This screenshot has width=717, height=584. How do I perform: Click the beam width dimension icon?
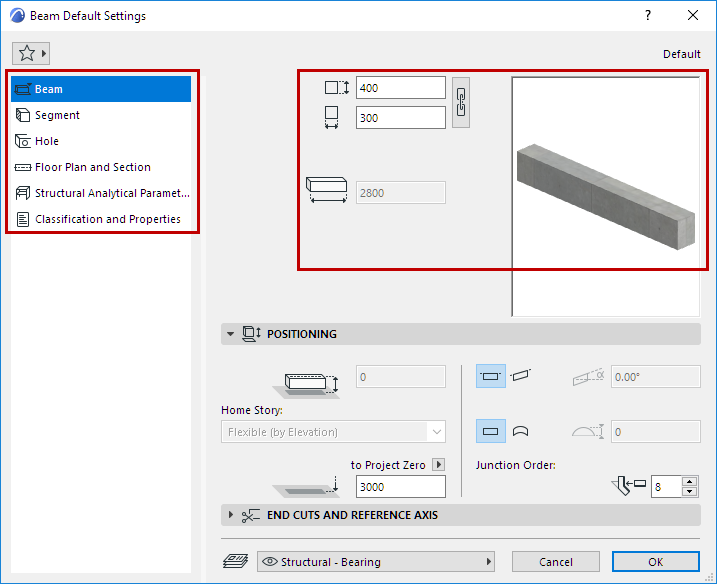[x=332, y=118]
